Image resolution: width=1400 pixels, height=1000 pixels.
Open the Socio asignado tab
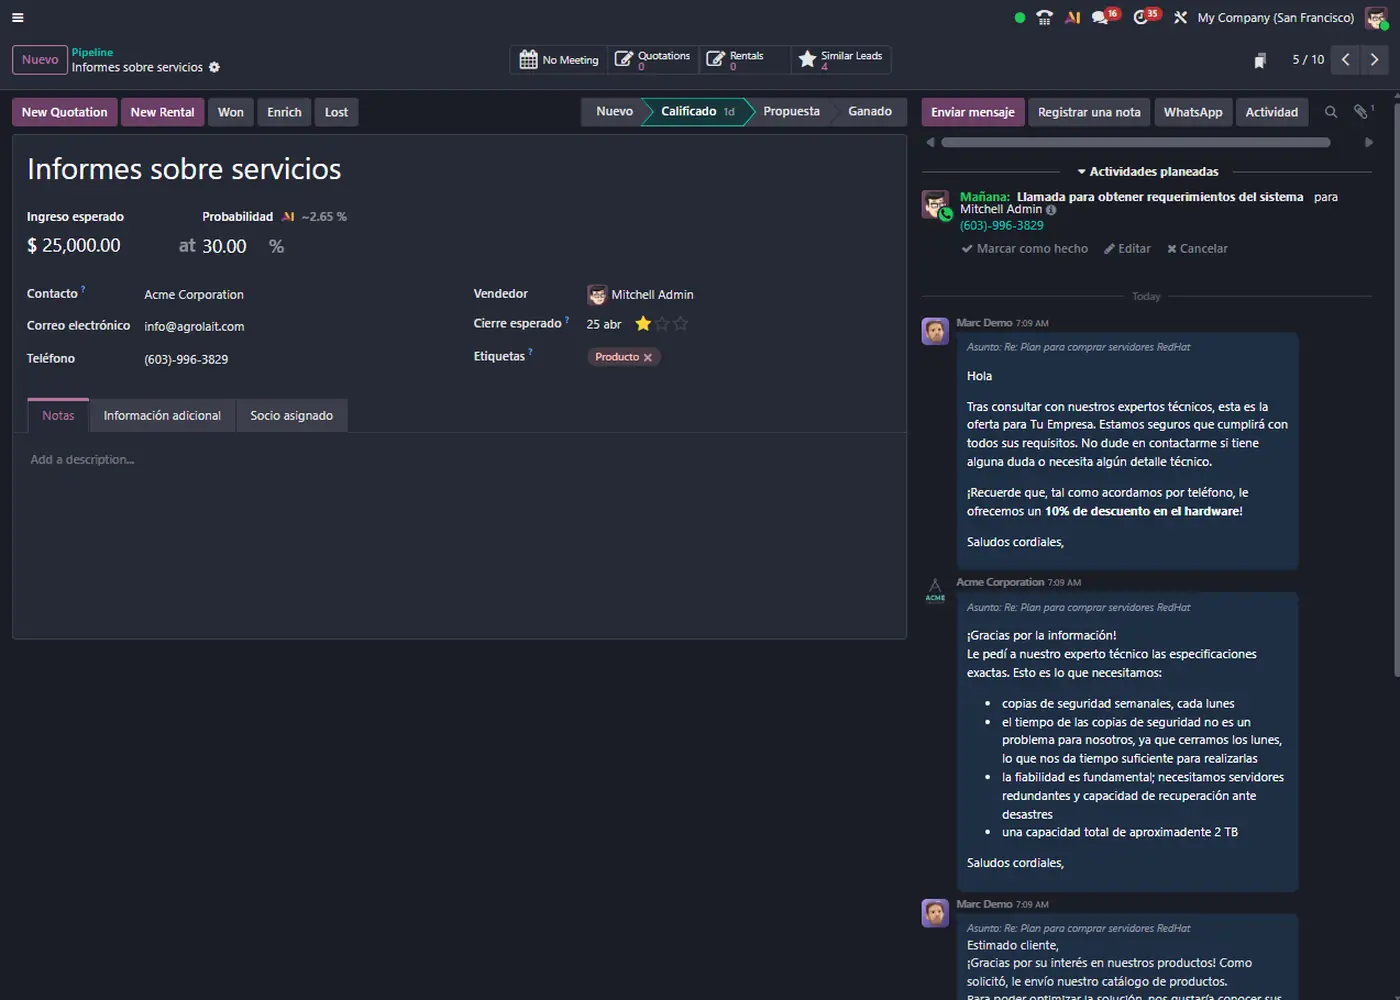(291, 416)
